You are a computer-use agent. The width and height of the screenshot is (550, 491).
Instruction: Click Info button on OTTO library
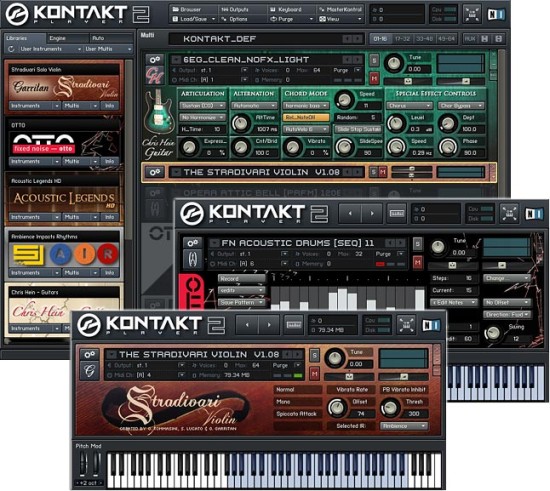[x=109, y=161]
